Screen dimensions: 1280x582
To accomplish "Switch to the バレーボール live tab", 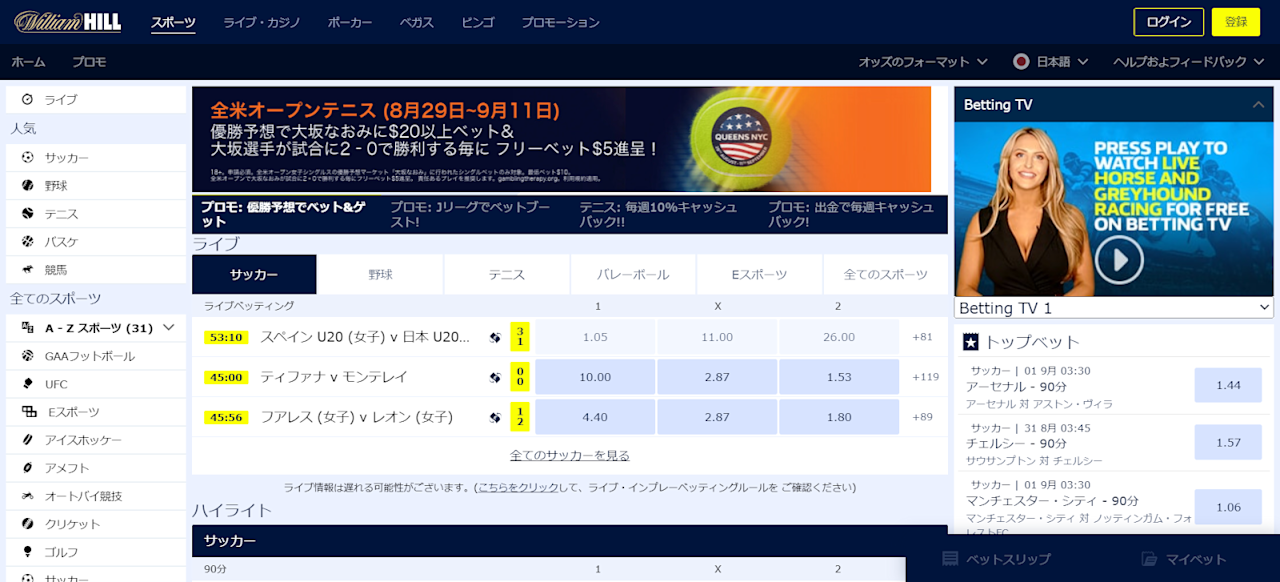I will (x=633, y=275).
